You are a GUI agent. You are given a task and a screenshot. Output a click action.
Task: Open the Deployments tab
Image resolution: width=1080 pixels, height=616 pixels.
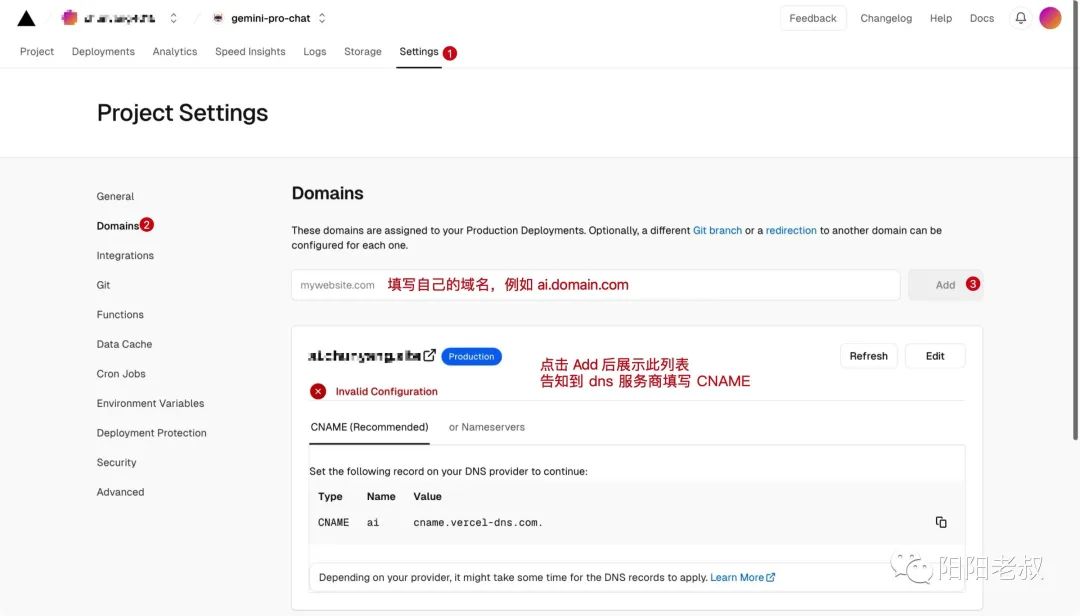click(103, 52)
